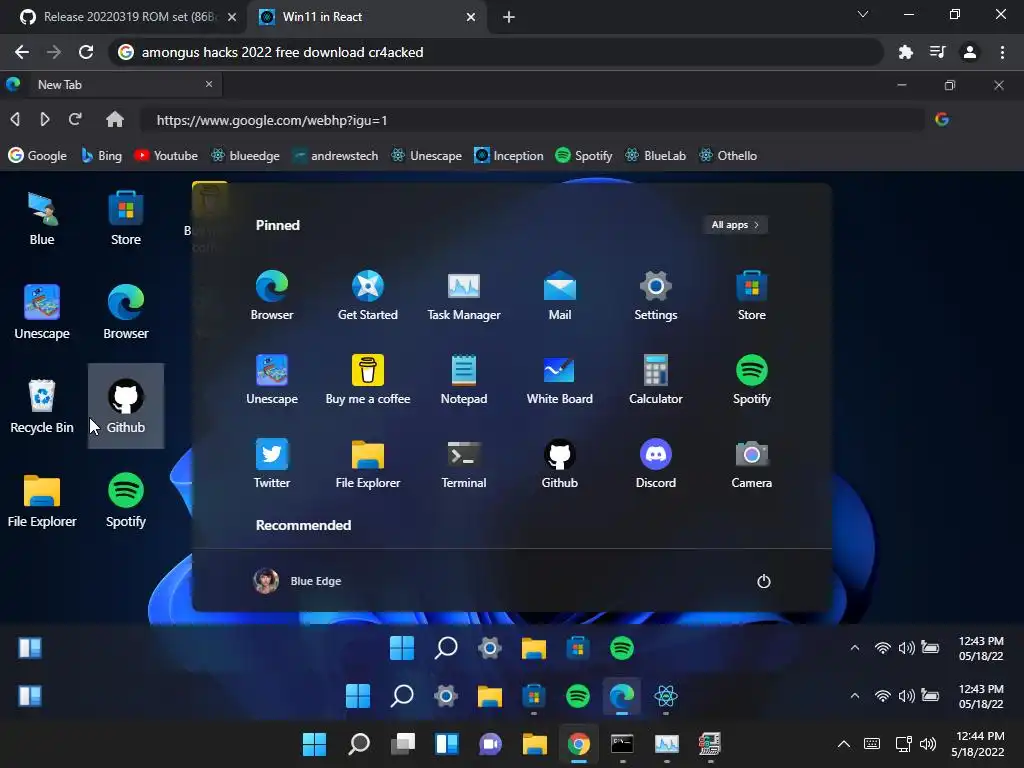Launch Unescape from the Pinned grid
The width and height of the screenshot is (1024, 768).
(272, 379)
